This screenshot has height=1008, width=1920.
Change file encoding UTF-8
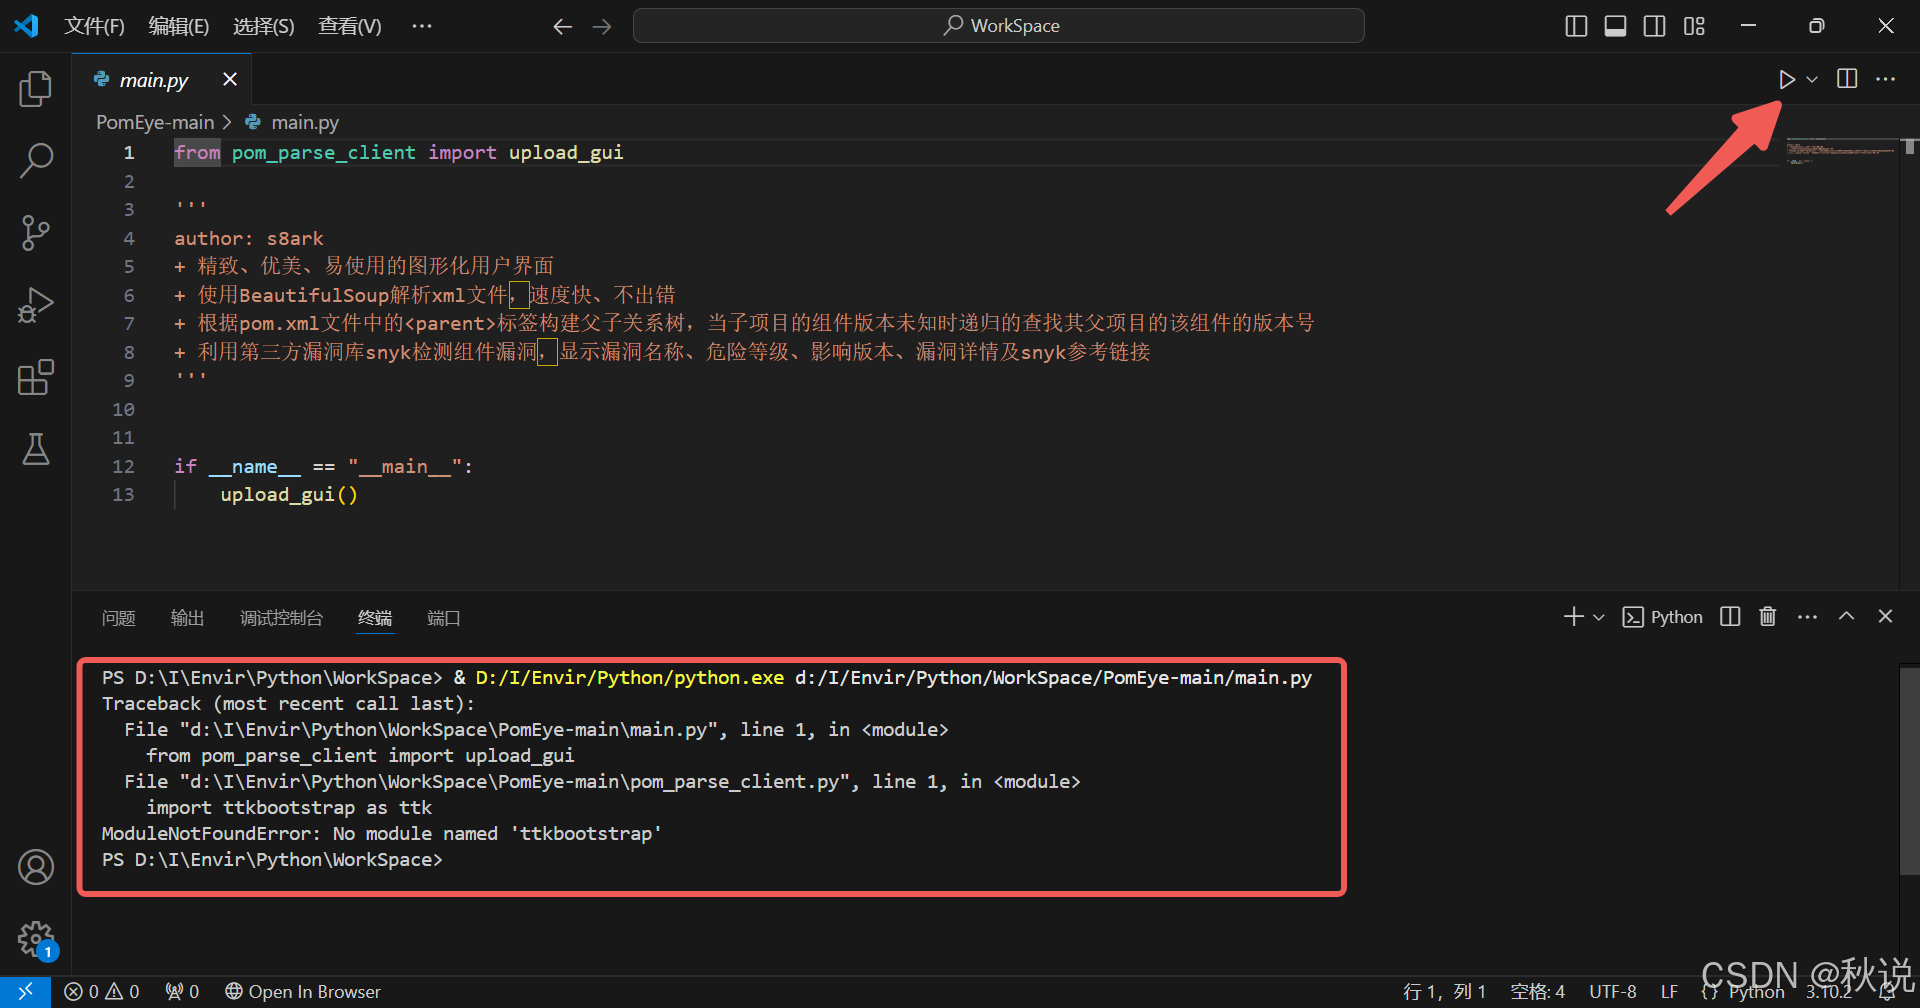1613,992
